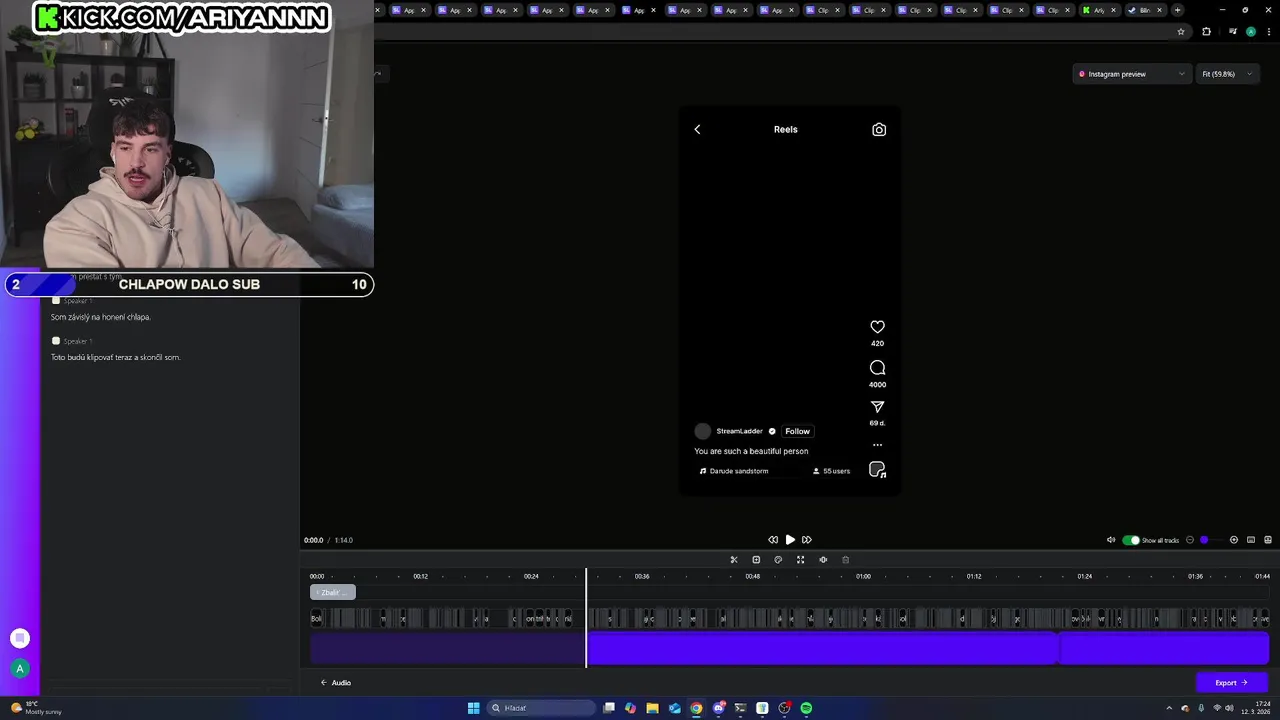The width and height of the screenshot is (1280, 720).
Task: Zoom in timeline with plus icon
Action: click(x=1234, y=540)
